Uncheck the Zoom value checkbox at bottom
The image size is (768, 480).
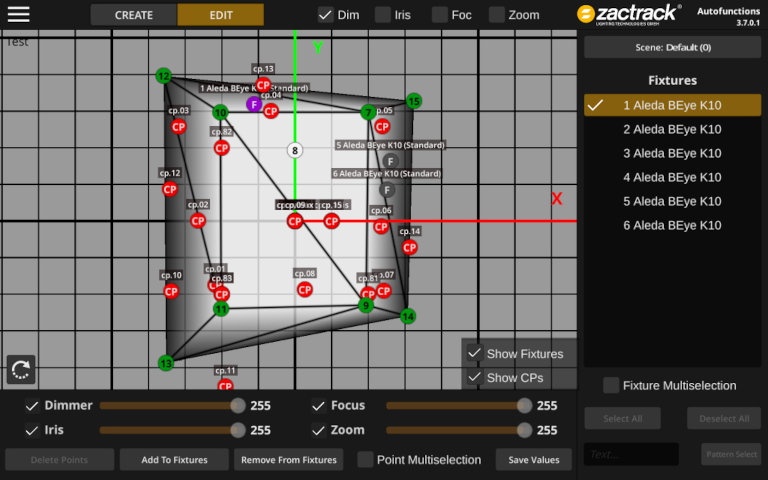[x=318, y=430]
